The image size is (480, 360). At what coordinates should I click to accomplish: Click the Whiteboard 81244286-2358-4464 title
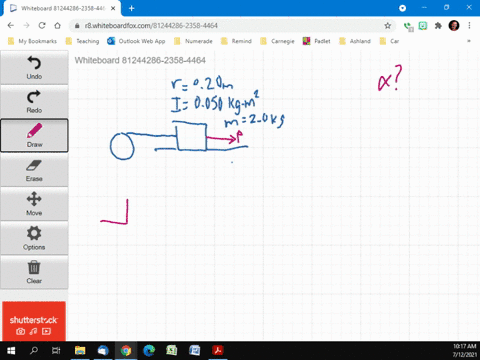[x=140, y=60]
